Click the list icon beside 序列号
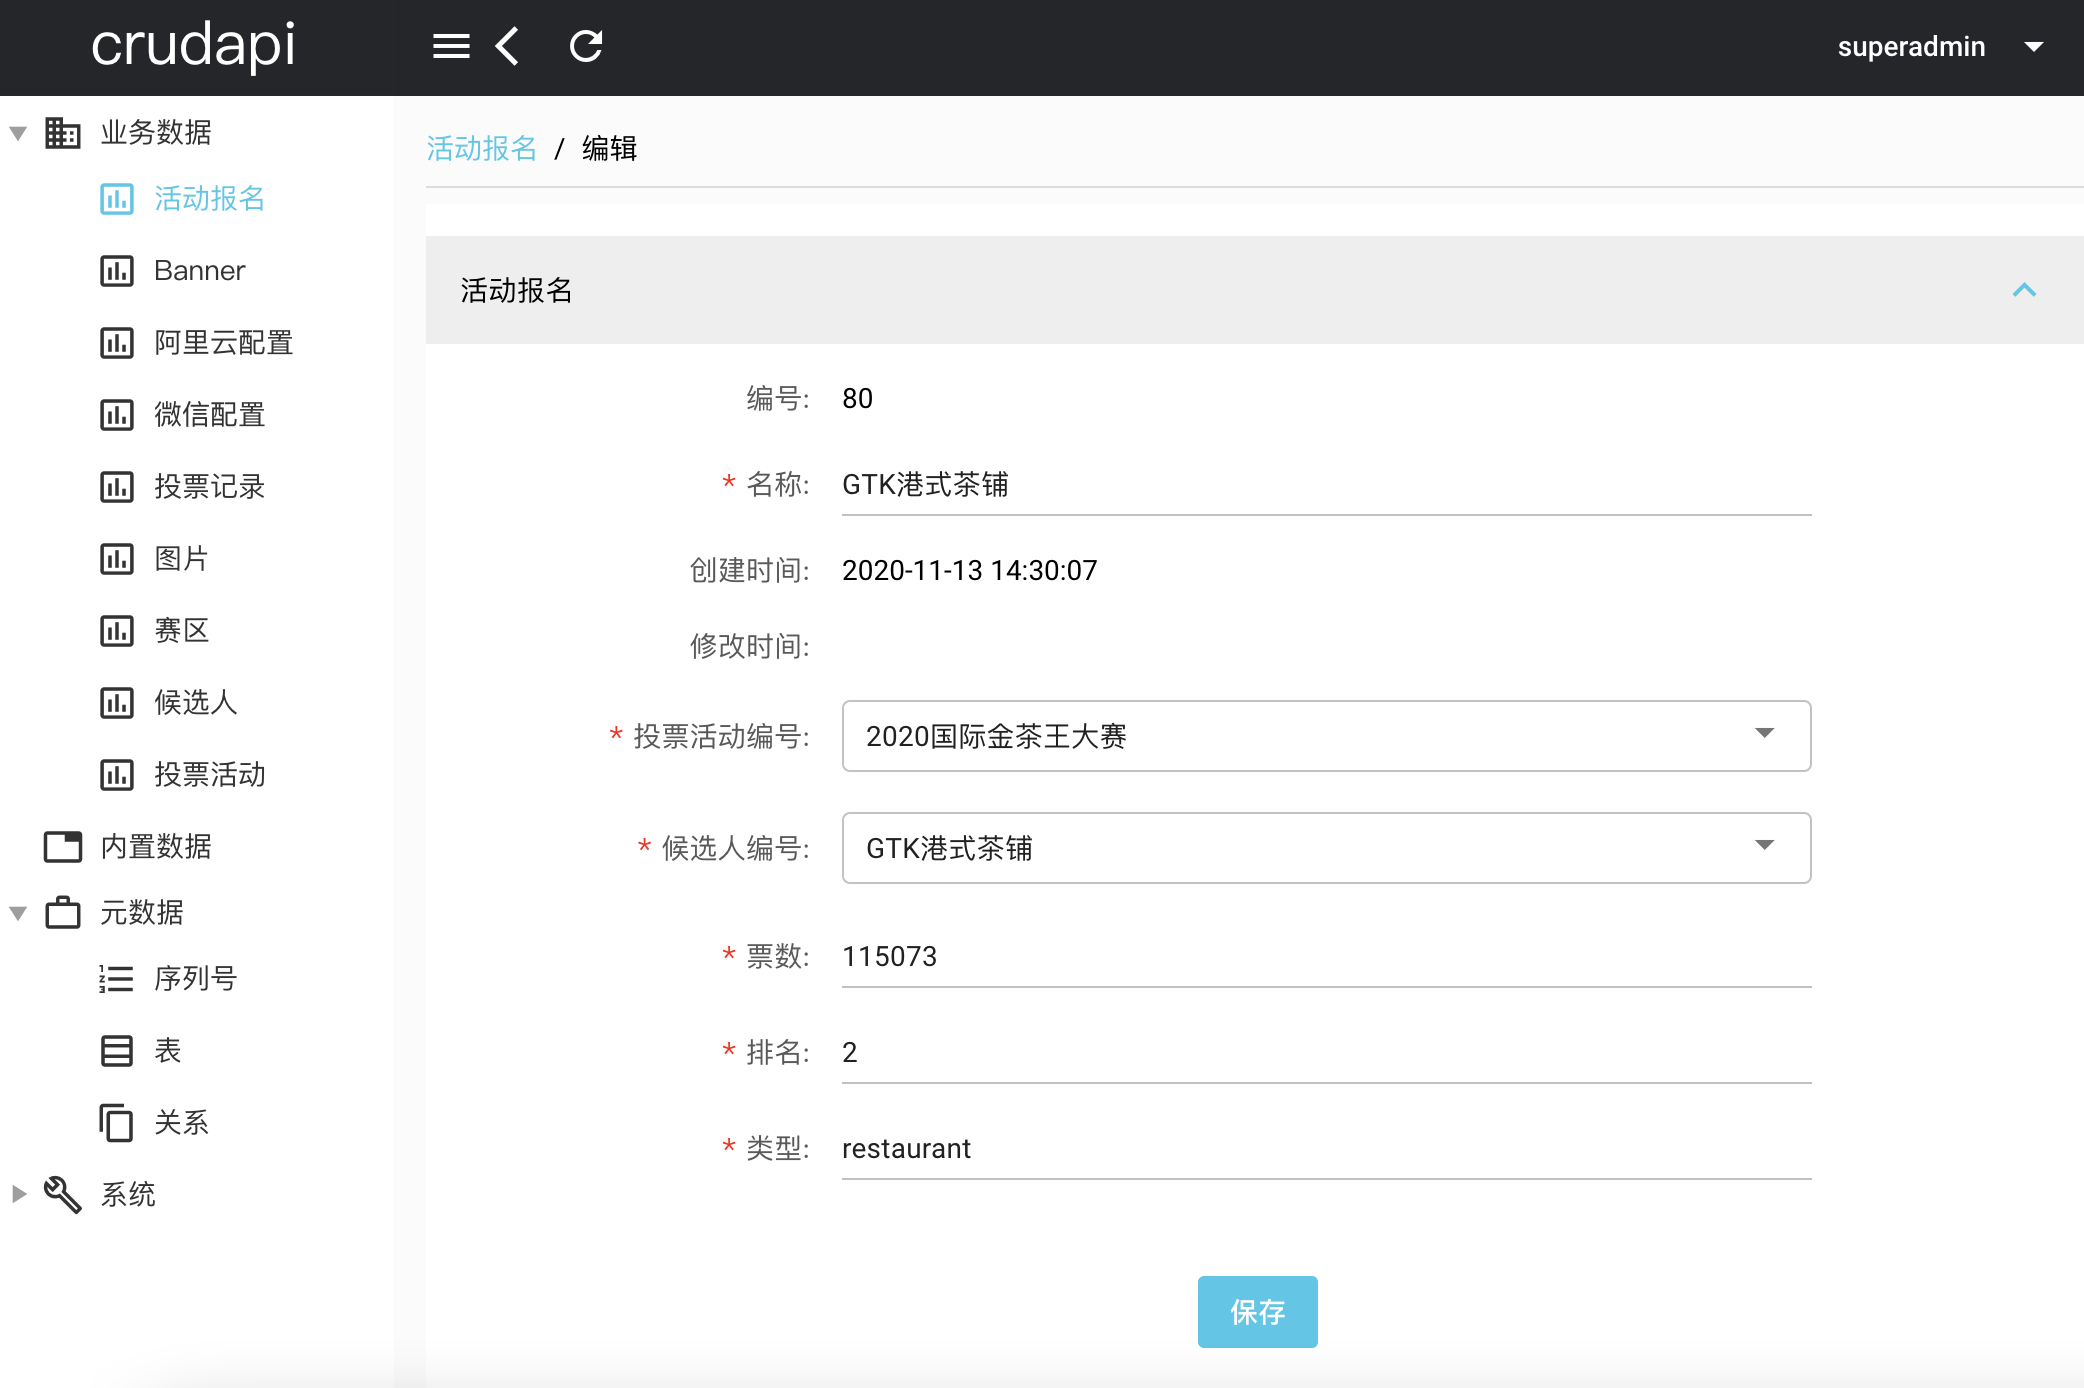Viewport: 2084px width, 1388px height. point(117,978)
